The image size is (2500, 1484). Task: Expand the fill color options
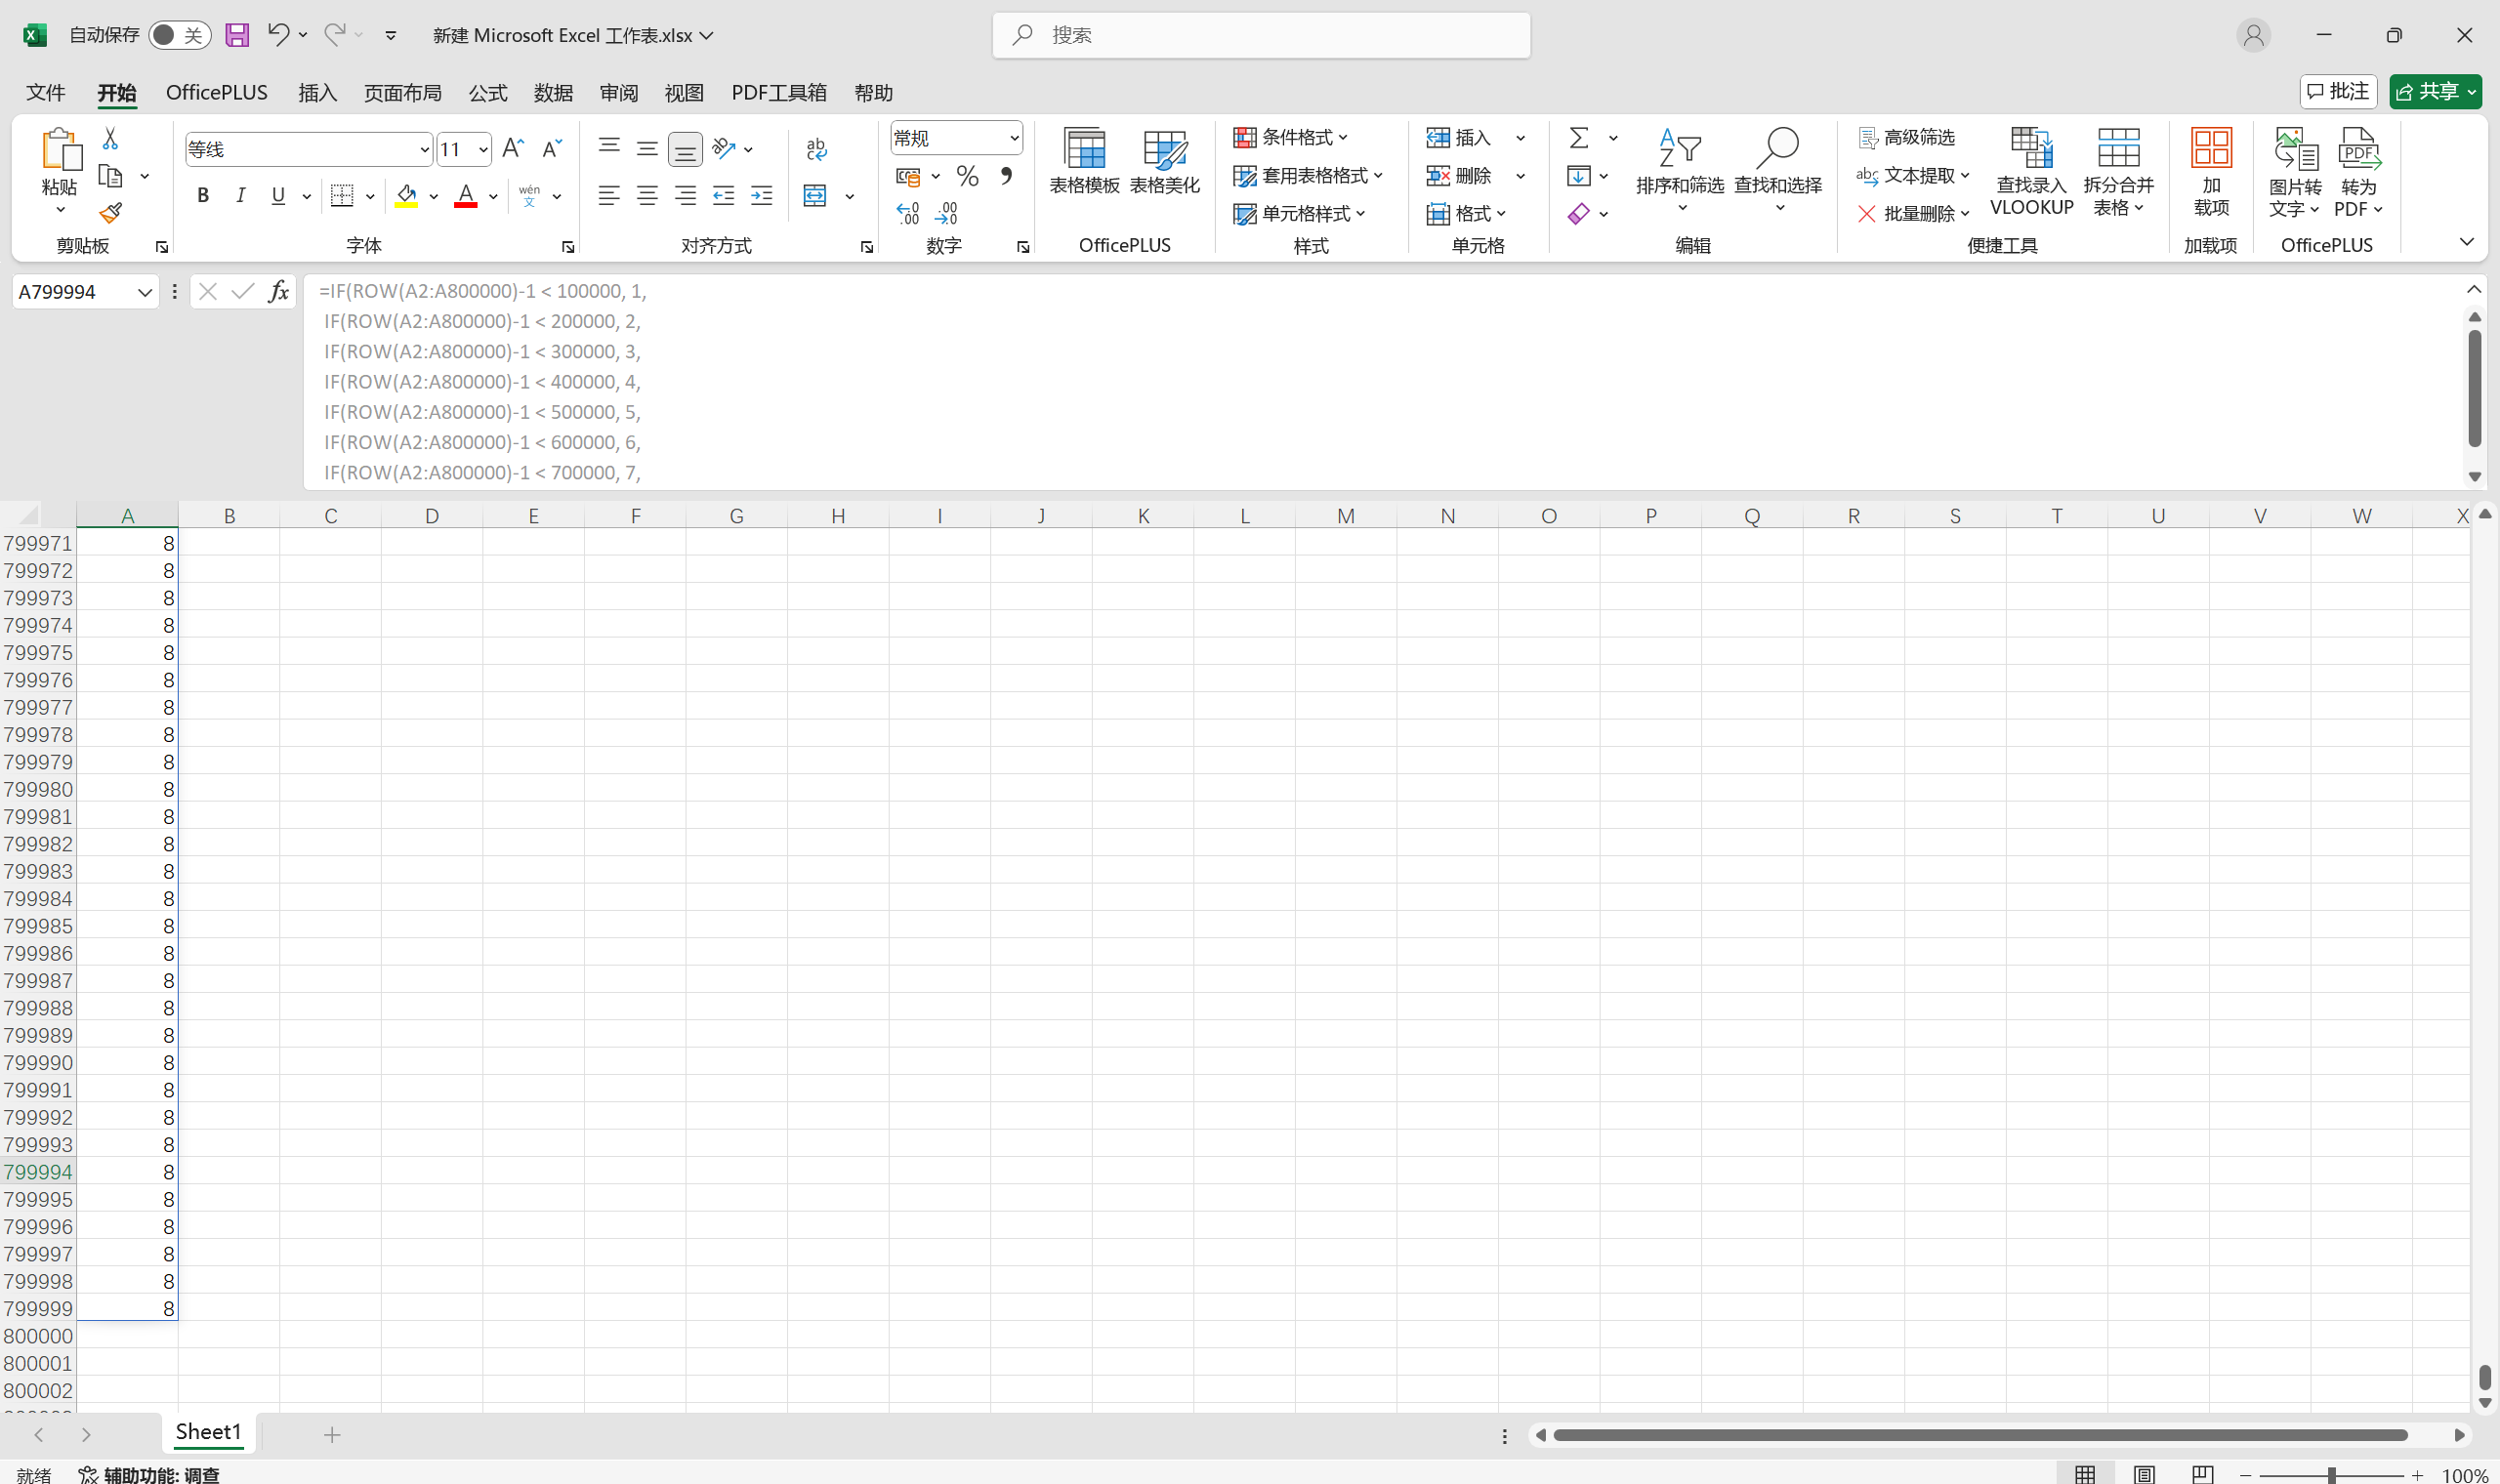coord(434,195)
